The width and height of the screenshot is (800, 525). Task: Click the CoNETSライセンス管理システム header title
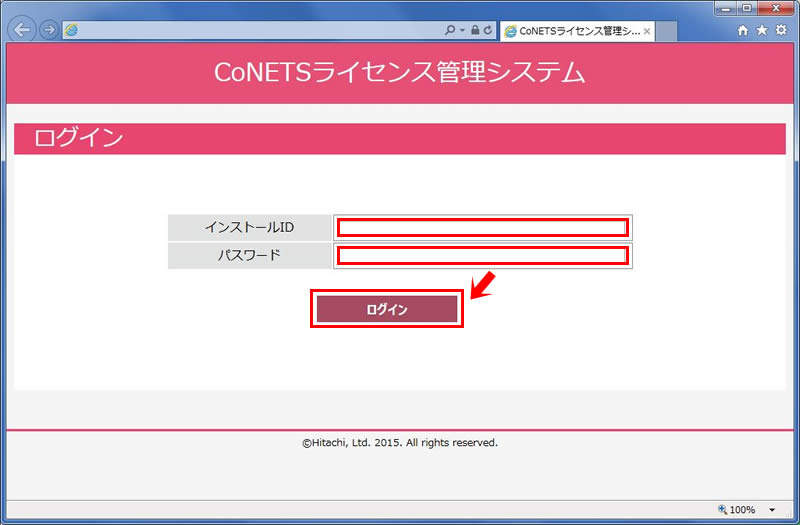coord(399,72)
